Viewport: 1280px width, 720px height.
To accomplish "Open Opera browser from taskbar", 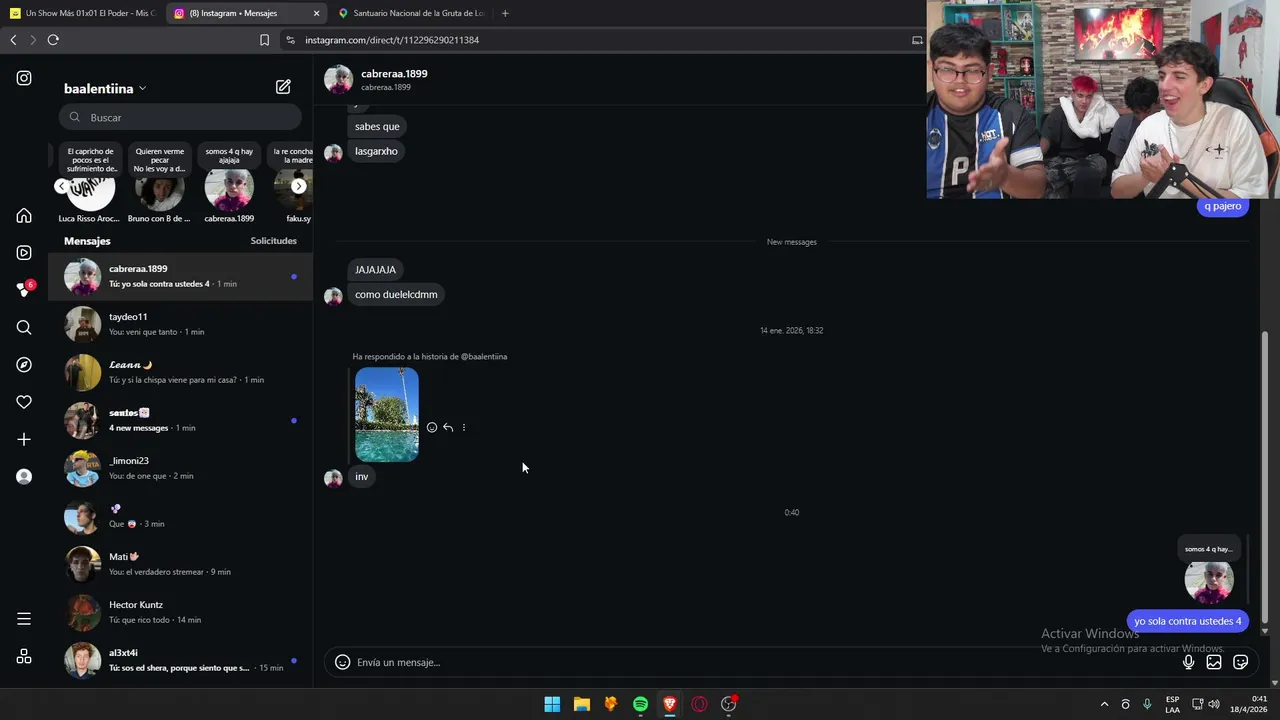I will [699, 704].
